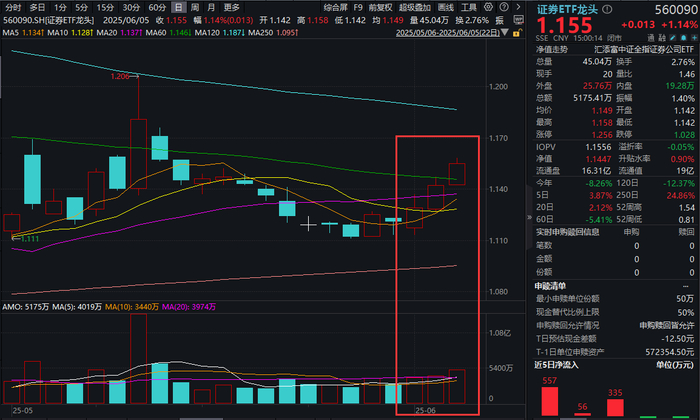Click the 最小申赎单位份额 50万 value
700x420 pixels.
[x=685, y=299]
